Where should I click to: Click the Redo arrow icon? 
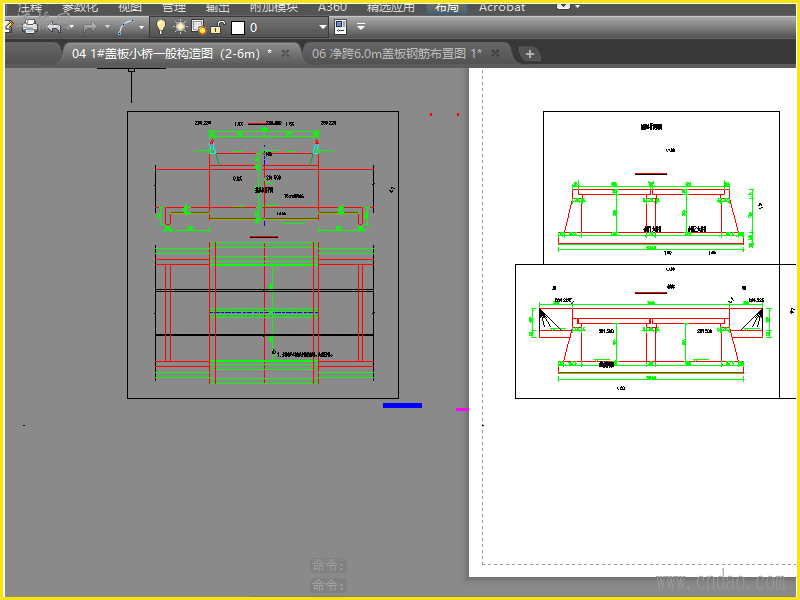pos(90,27)
